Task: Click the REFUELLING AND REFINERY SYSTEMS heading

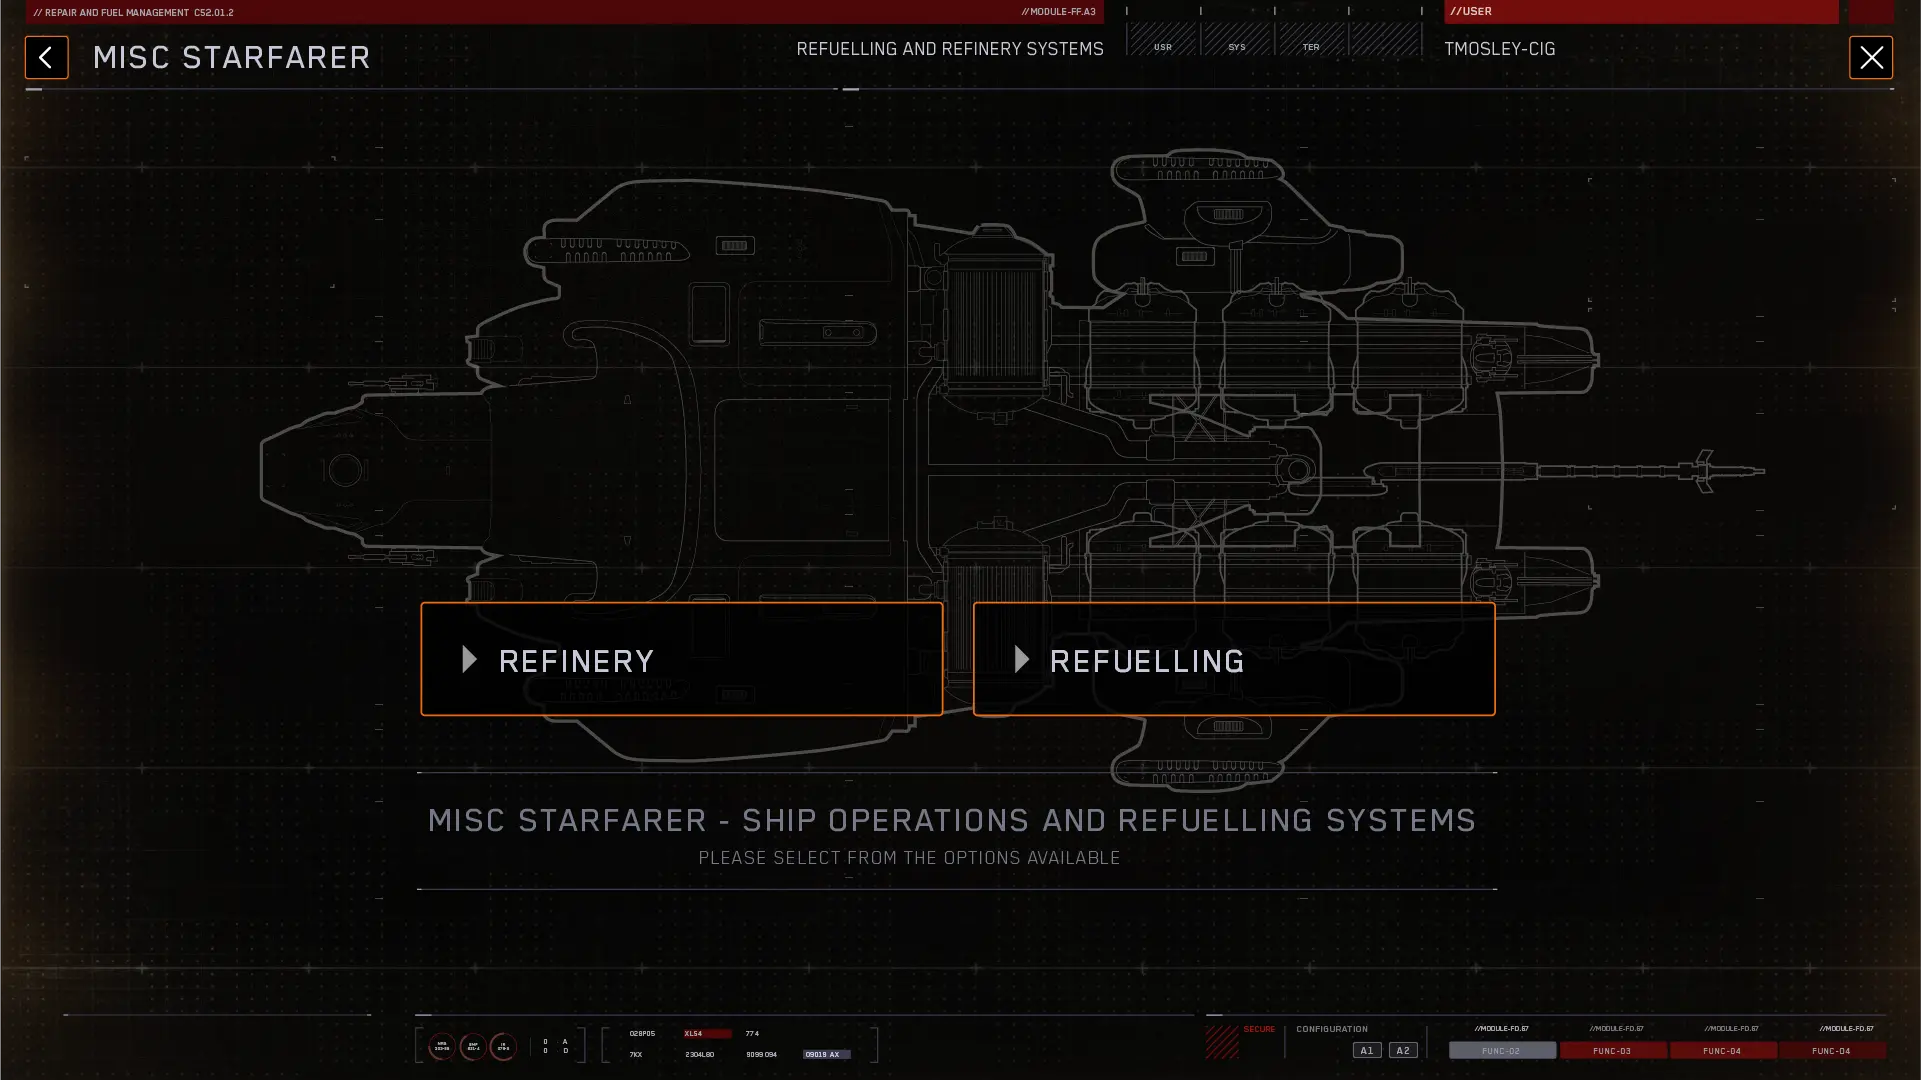Action: tap(950, 49)
